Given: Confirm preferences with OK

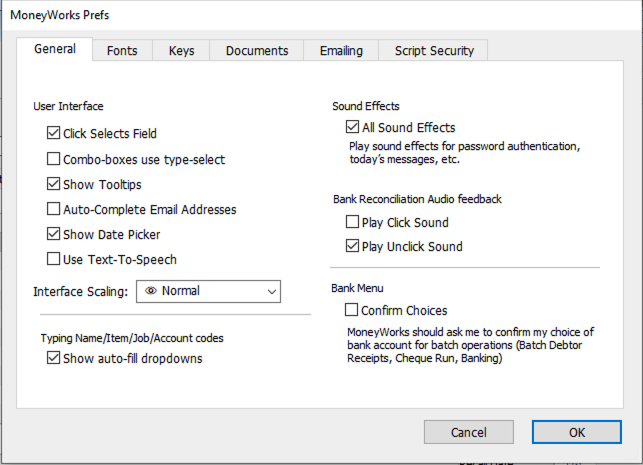Looking at the screenshot, I should 577,432.
